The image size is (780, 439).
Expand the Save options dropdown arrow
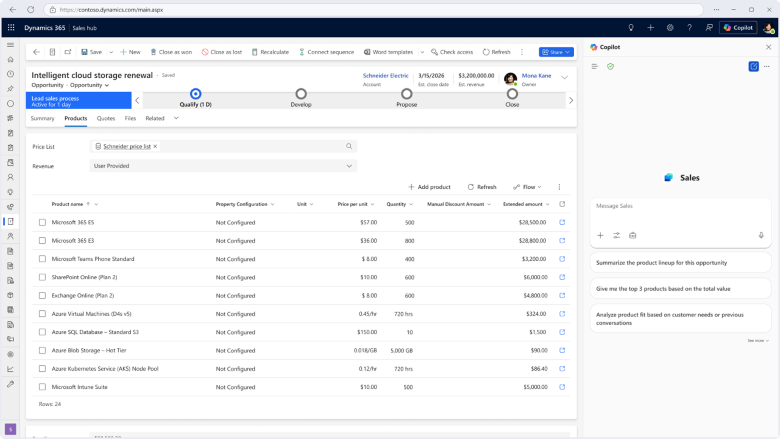(x=111, y=52)
